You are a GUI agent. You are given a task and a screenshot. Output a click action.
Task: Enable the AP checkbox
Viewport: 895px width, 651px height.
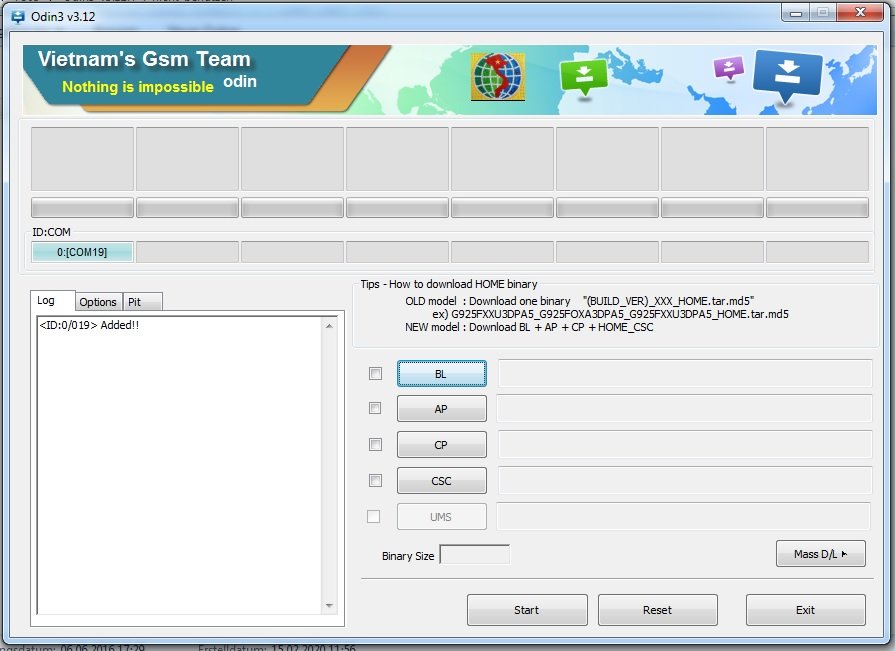375,409
